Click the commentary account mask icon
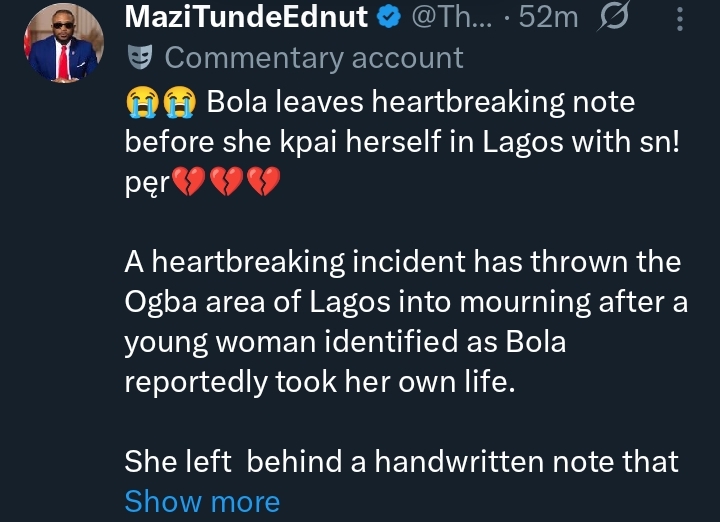The height and width of the screenshot is (522, 720). coord(139,58)
